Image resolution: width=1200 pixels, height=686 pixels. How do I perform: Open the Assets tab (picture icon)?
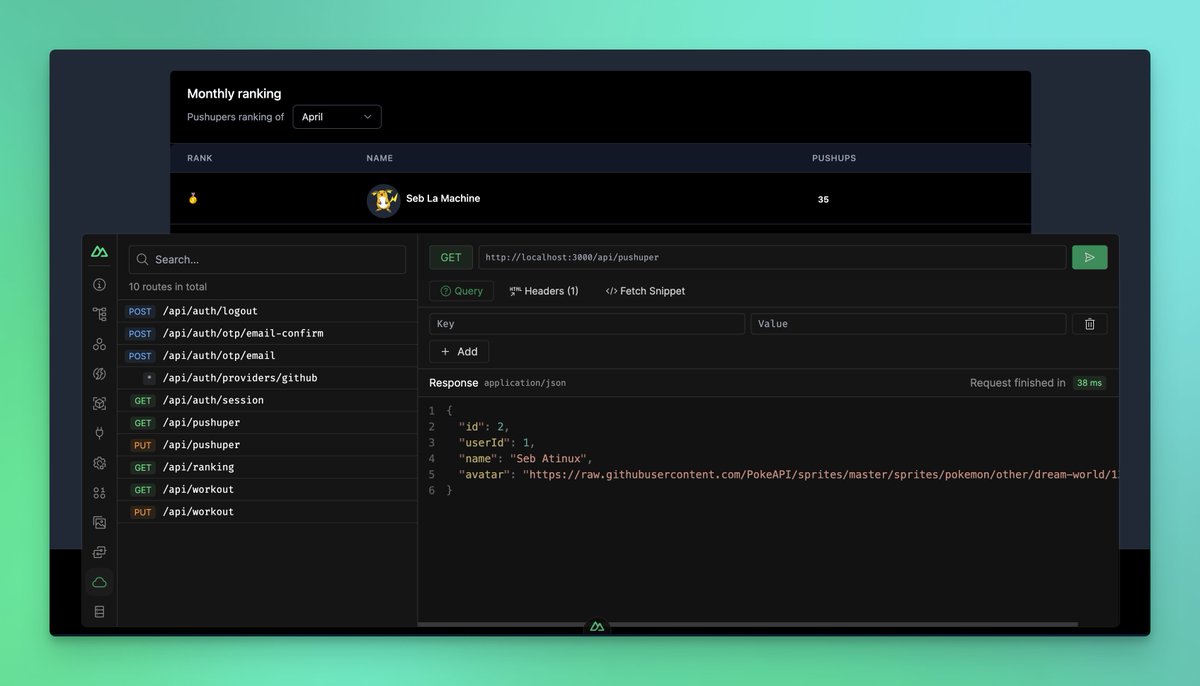point(99,522)
